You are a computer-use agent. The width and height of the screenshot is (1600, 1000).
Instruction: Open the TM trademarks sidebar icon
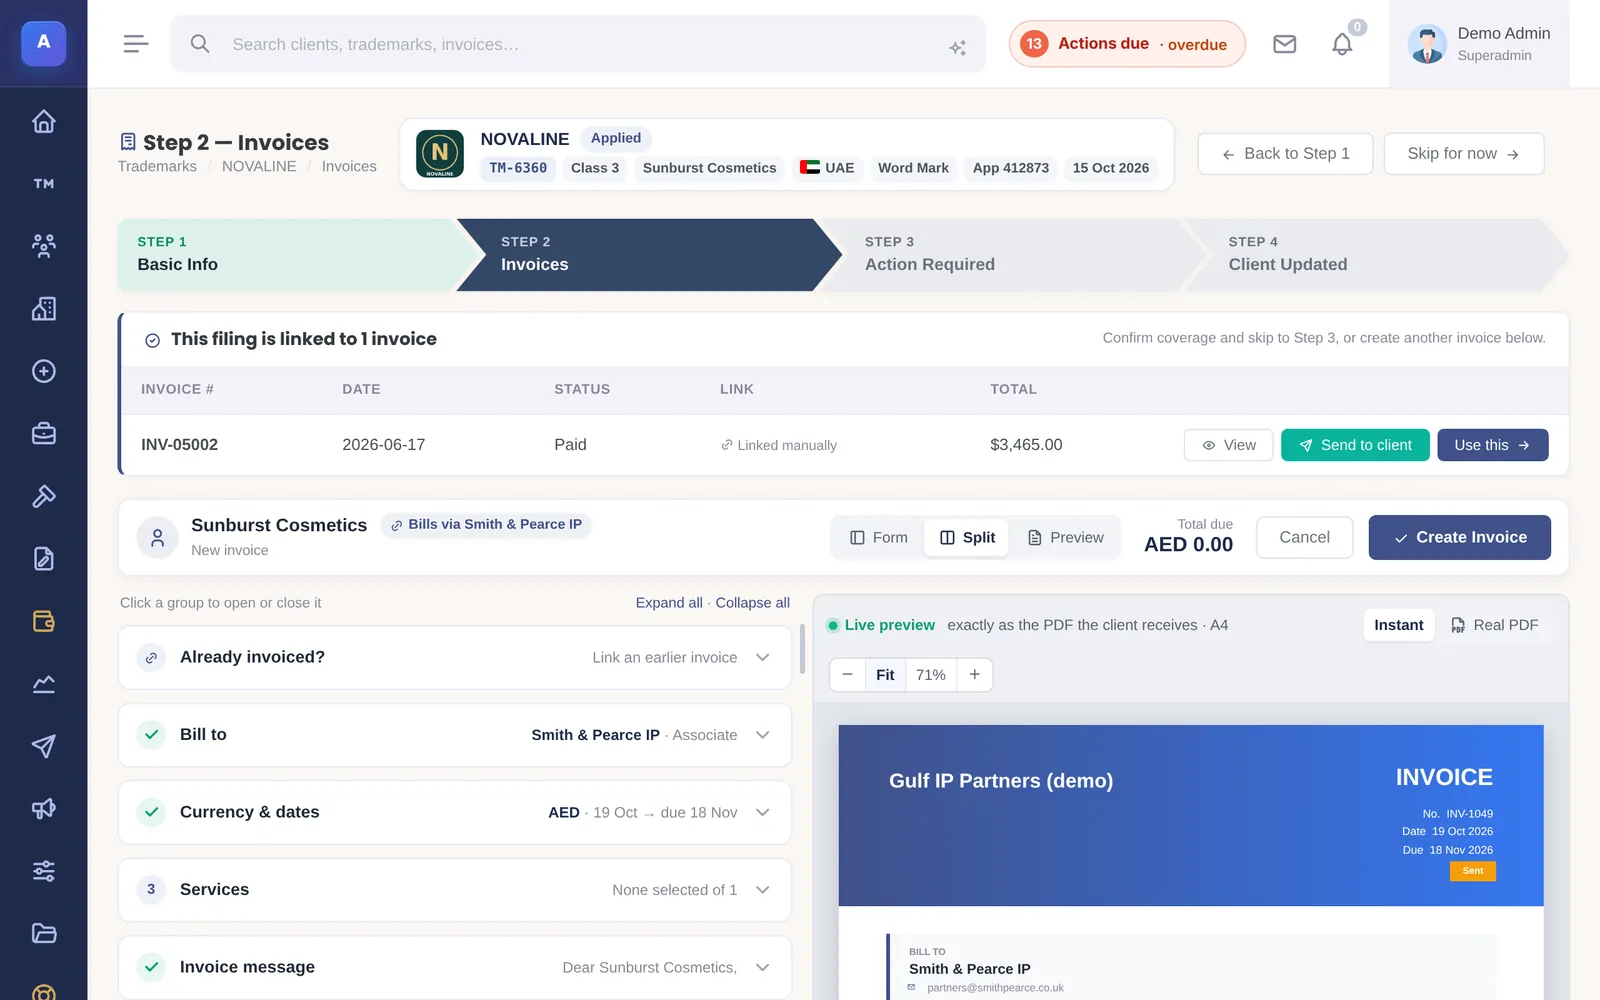tap(43, 184)
